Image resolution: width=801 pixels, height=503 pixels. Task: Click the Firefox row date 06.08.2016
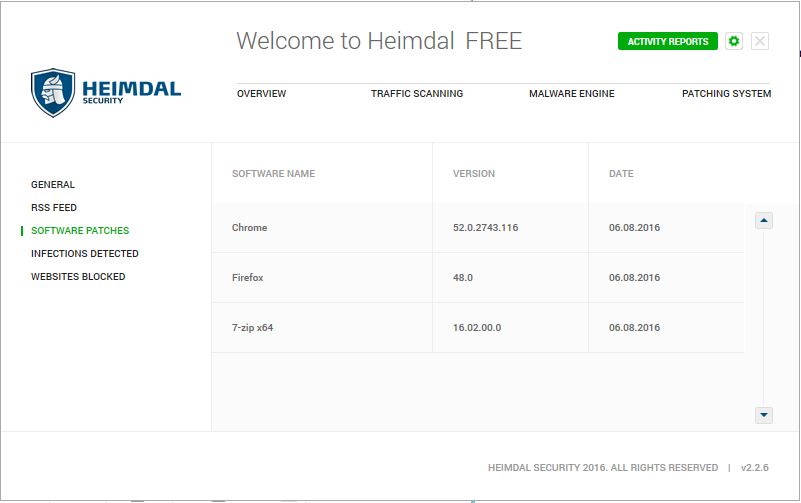(x=634, y=278)
